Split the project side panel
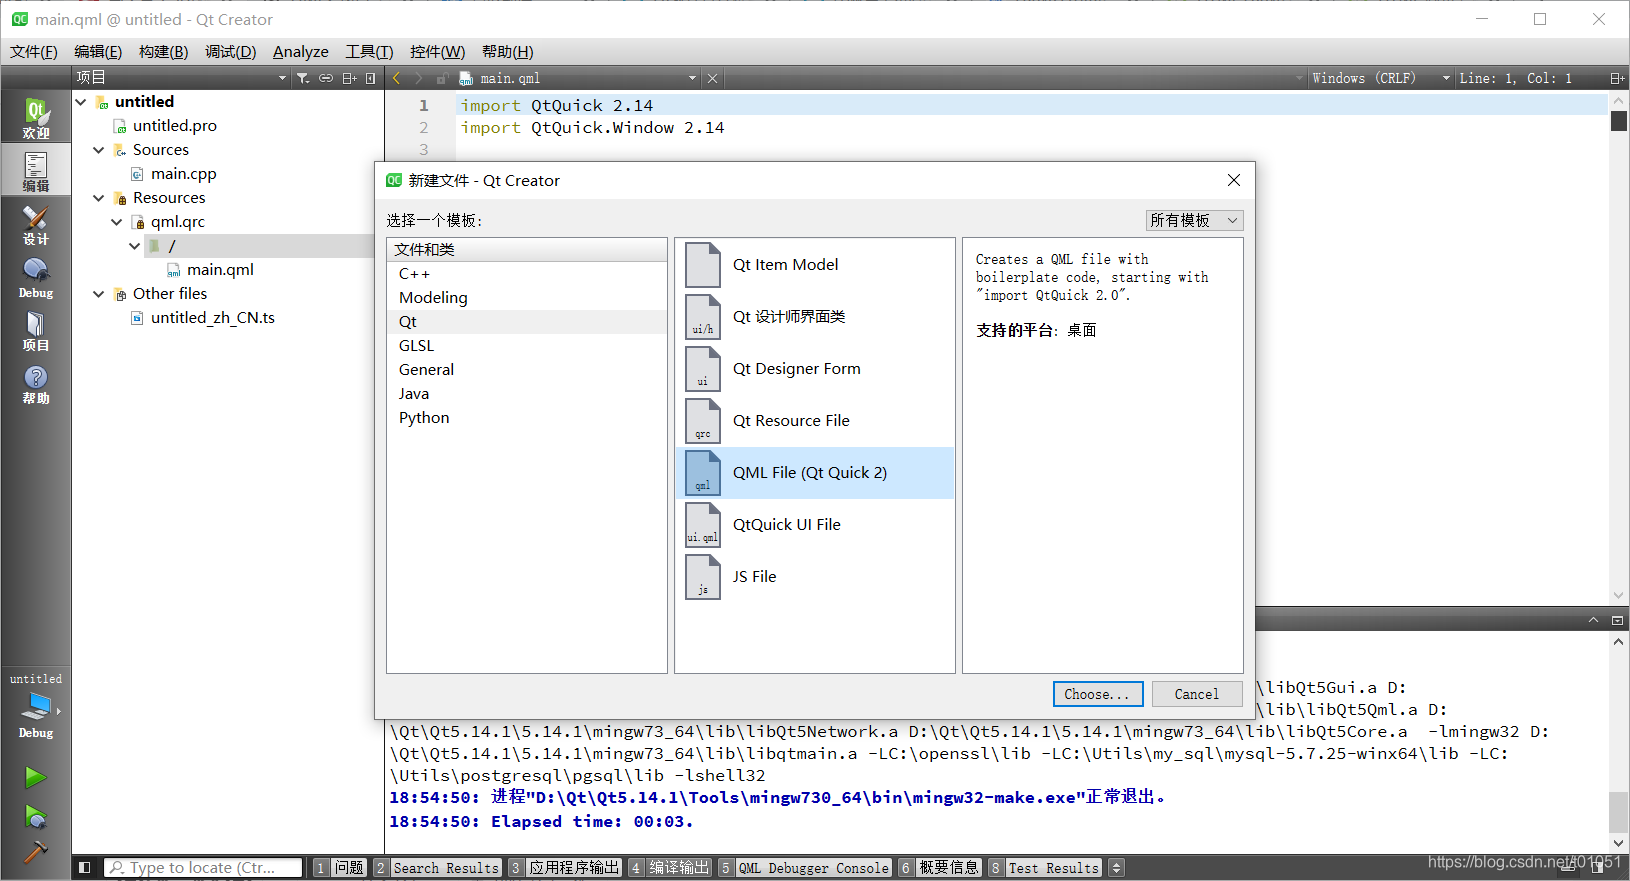Viewport: 1630px width, 881px height. pyautogui.click(x=349, y=78)
